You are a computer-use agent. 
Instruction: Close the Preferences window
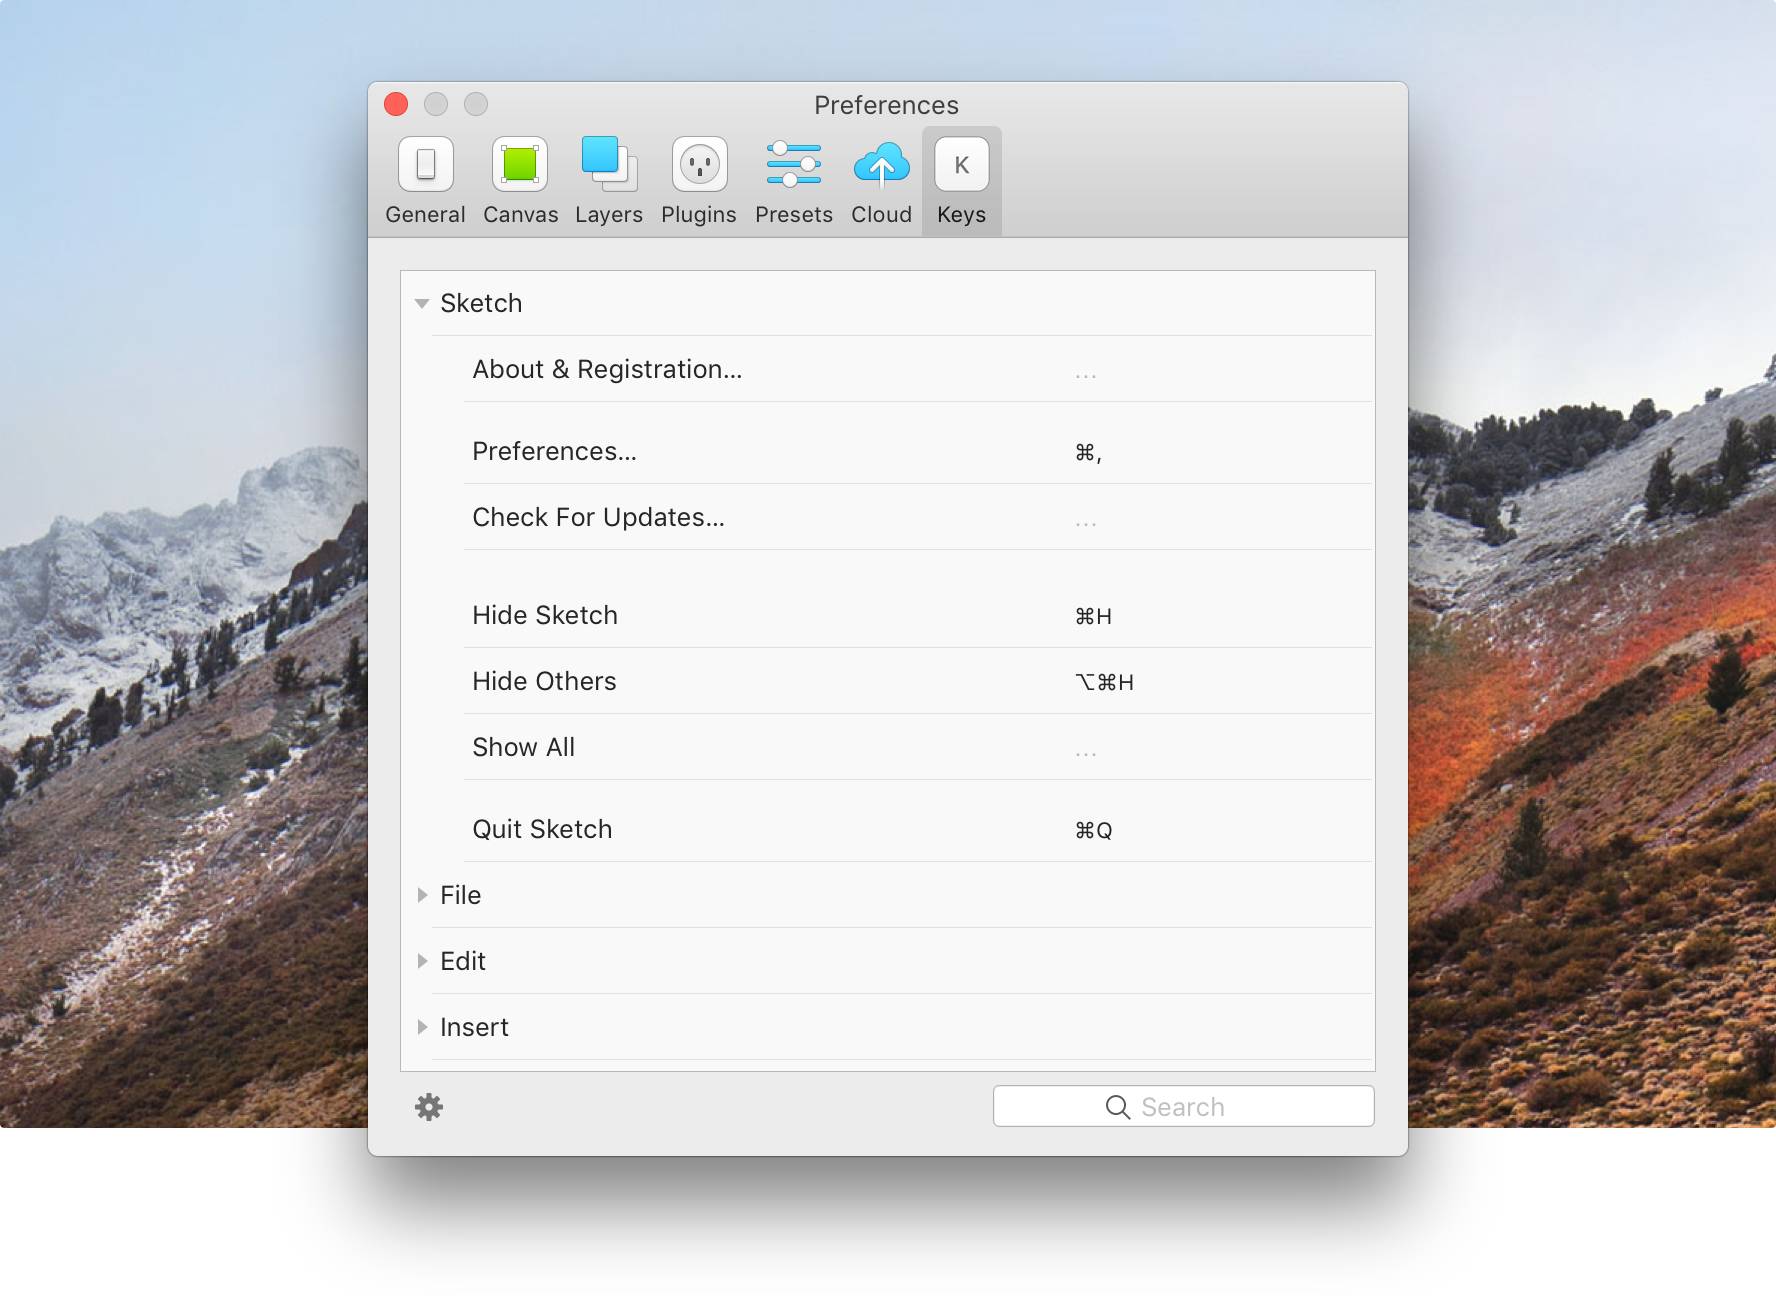pos(396,104)
